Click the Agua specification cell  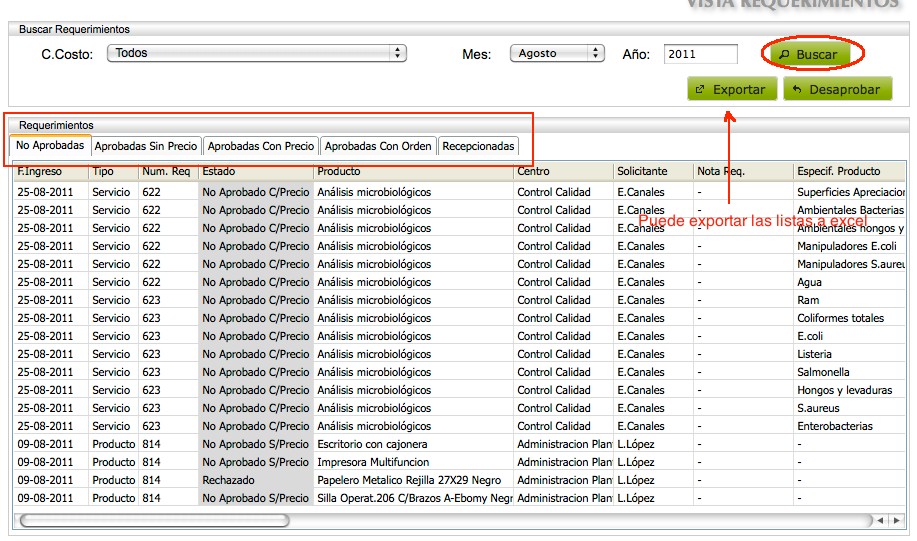(849, 282)
